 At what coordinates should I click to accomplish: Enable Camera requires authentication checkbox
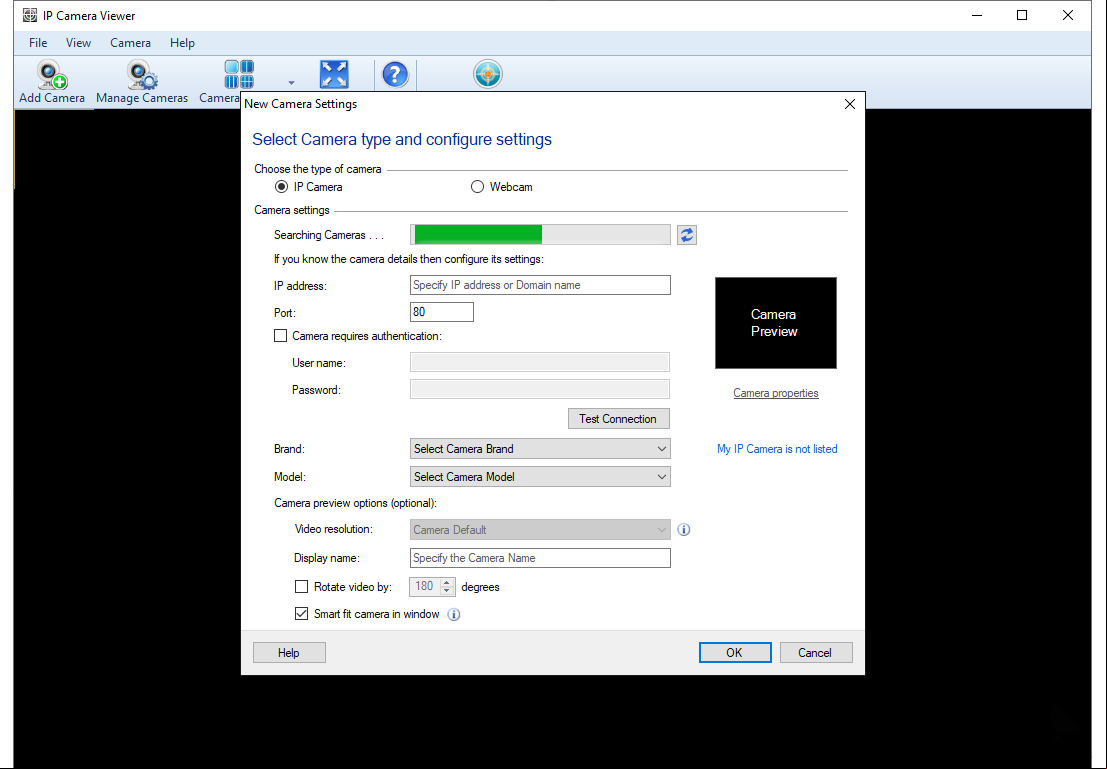pyautogui.click(x=281, y=336)
